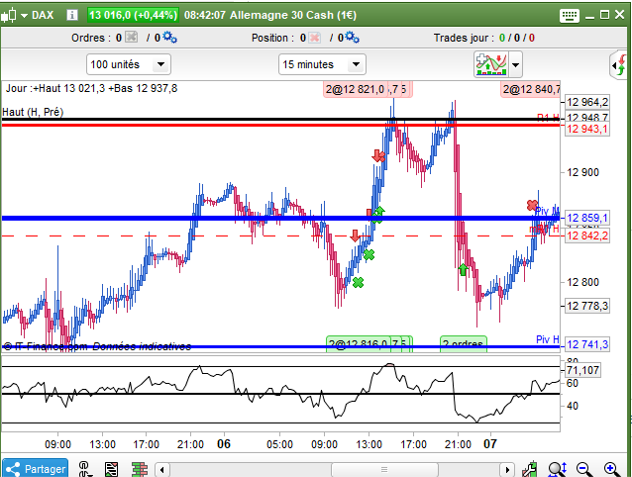Image resolution: width=632 pixels, height=477 pixels.
Task: Click the green price box 13 016,0
Action: click(x=133, y=15)
